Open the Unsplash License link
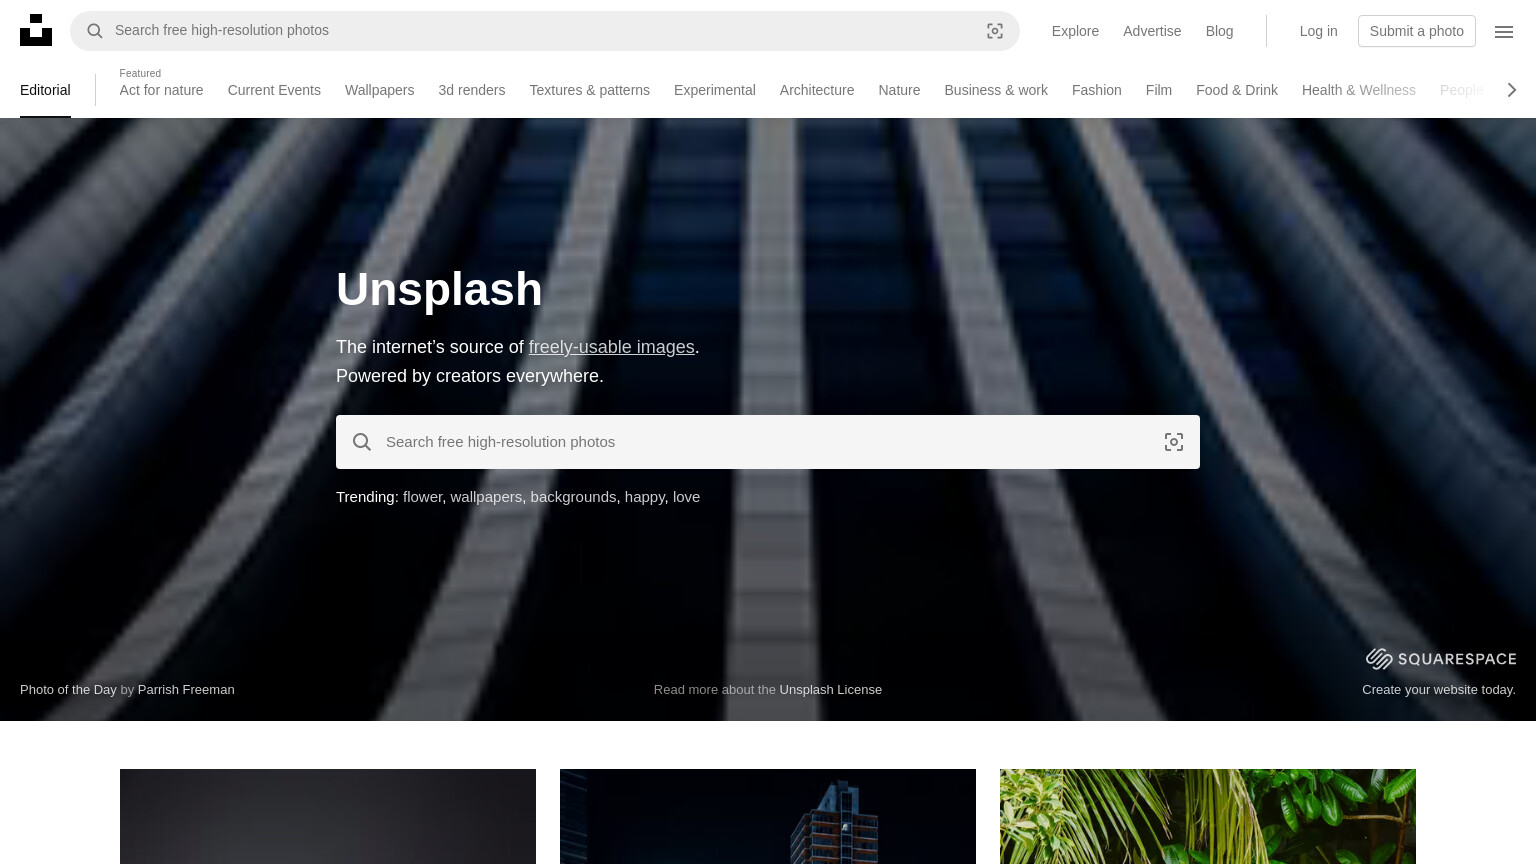The width and height of the screenshot is (1536, 864). click(x=831, y=690)
